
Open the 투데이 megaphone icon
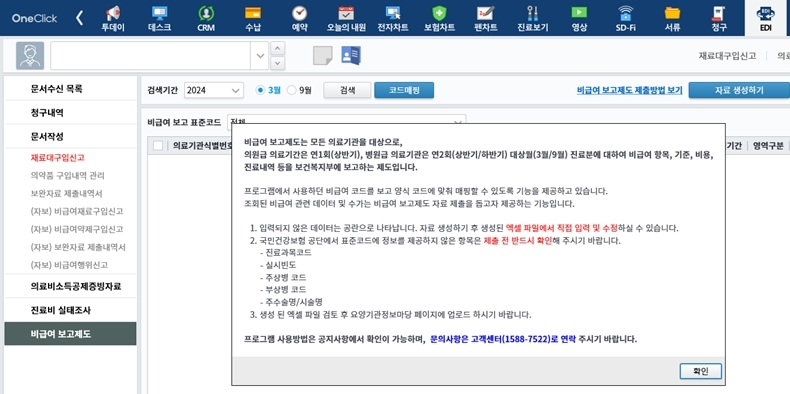tap(113, 18)
